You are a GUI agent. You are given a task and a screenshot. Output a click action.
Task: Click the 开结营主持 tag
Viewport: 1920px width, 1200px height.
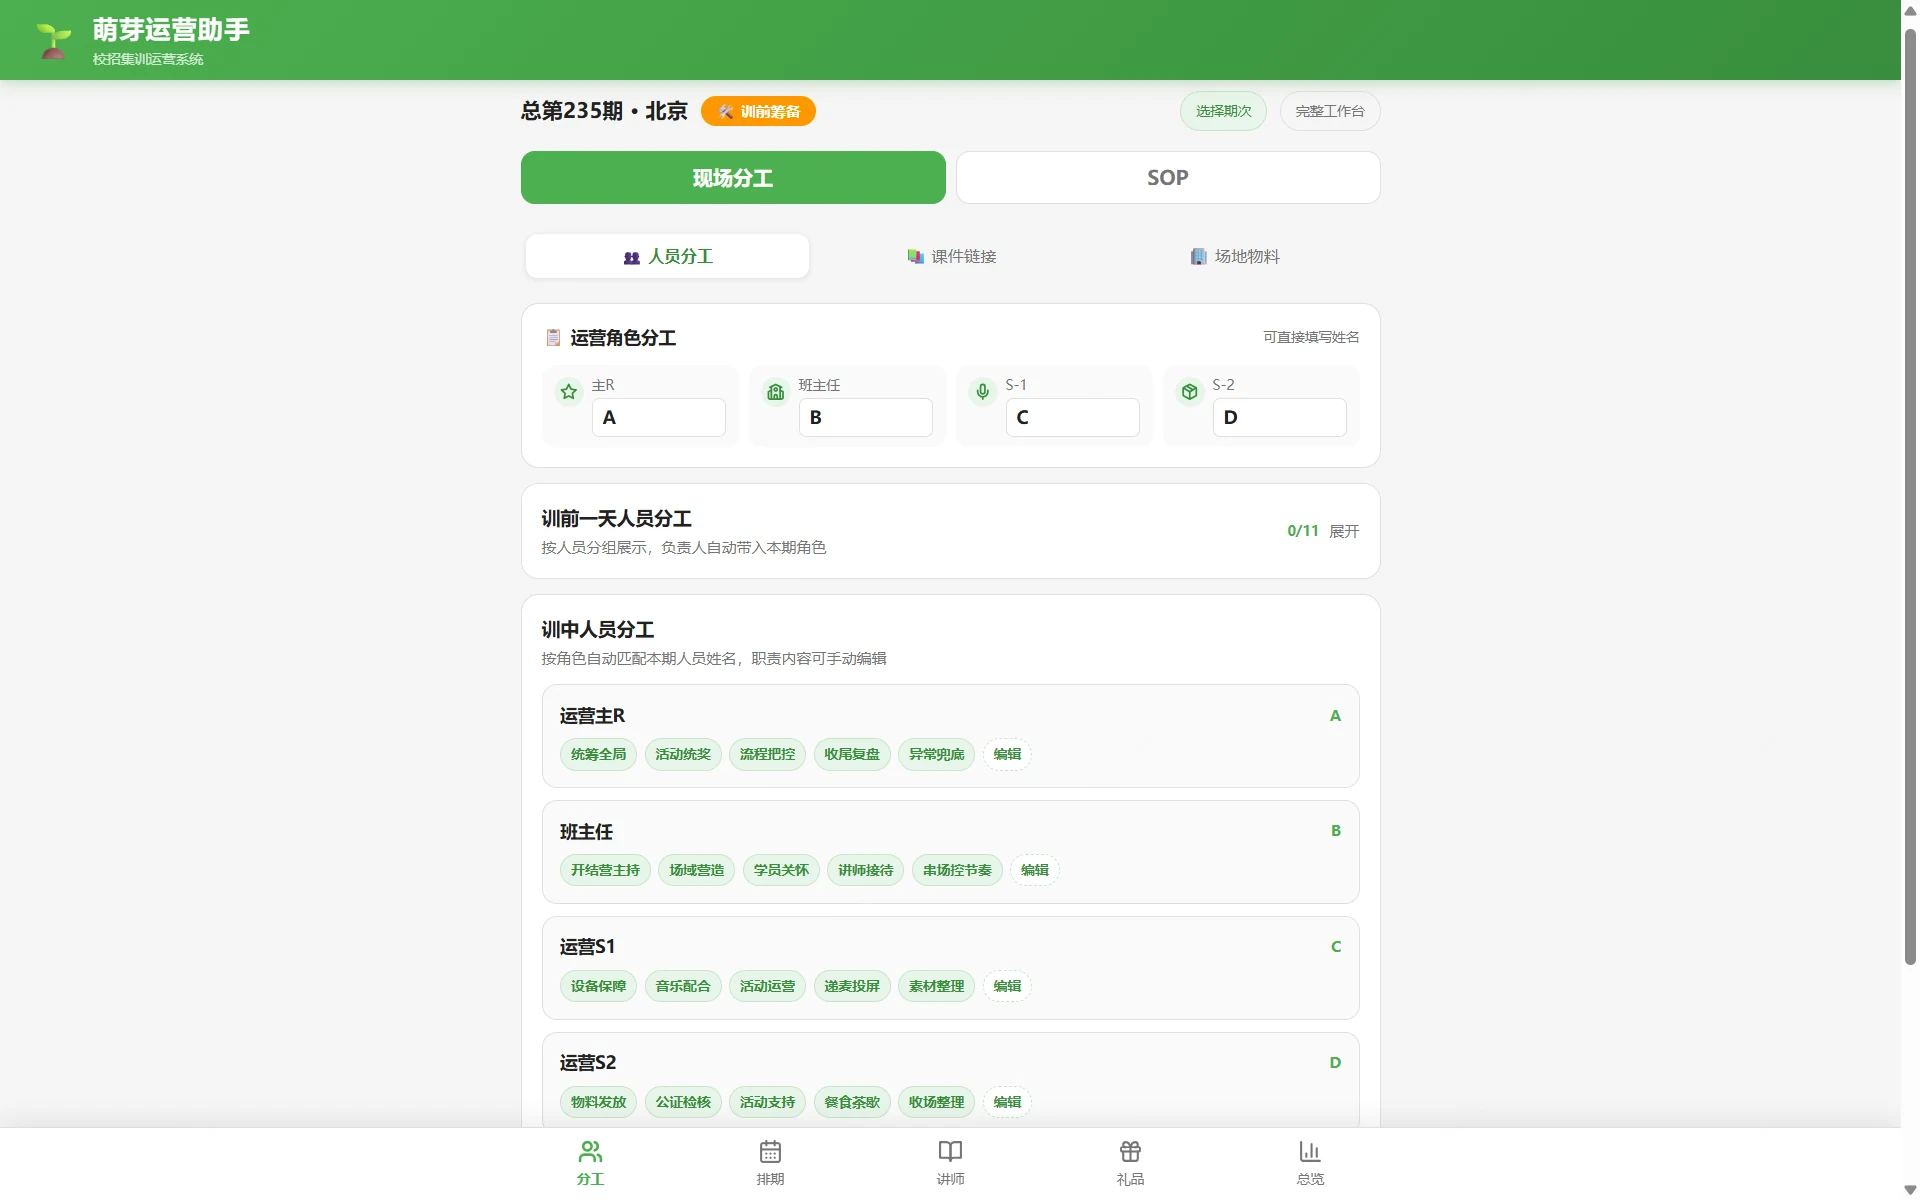pyautogui.click(x=605, y=870)
